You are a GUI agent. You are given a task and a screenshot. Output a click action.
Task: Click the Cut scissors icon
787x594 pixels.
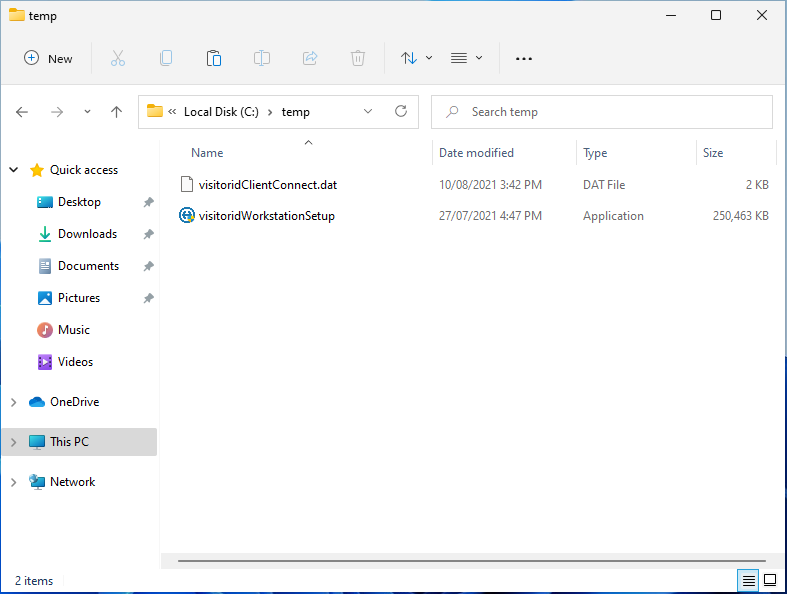click(118, 58)
